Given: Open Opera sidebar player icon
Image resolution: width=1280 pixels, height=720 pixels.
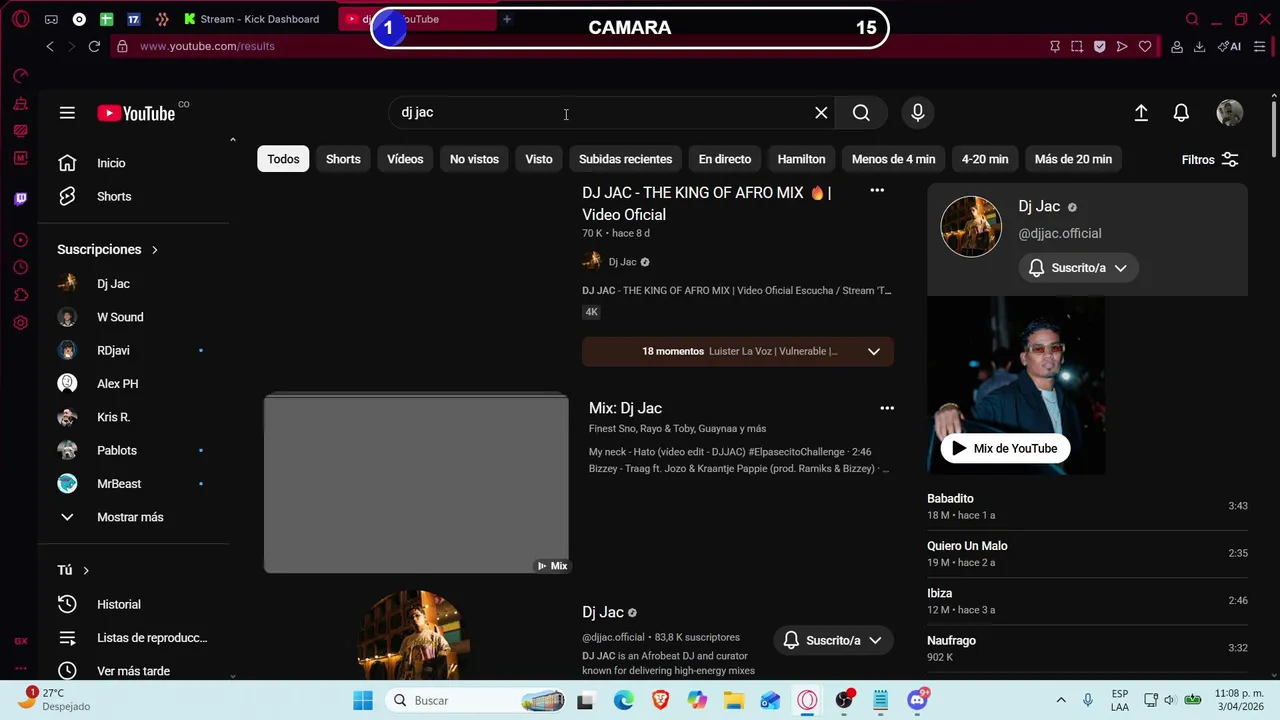Looking at the screenshot, I should tap(20, 240).
